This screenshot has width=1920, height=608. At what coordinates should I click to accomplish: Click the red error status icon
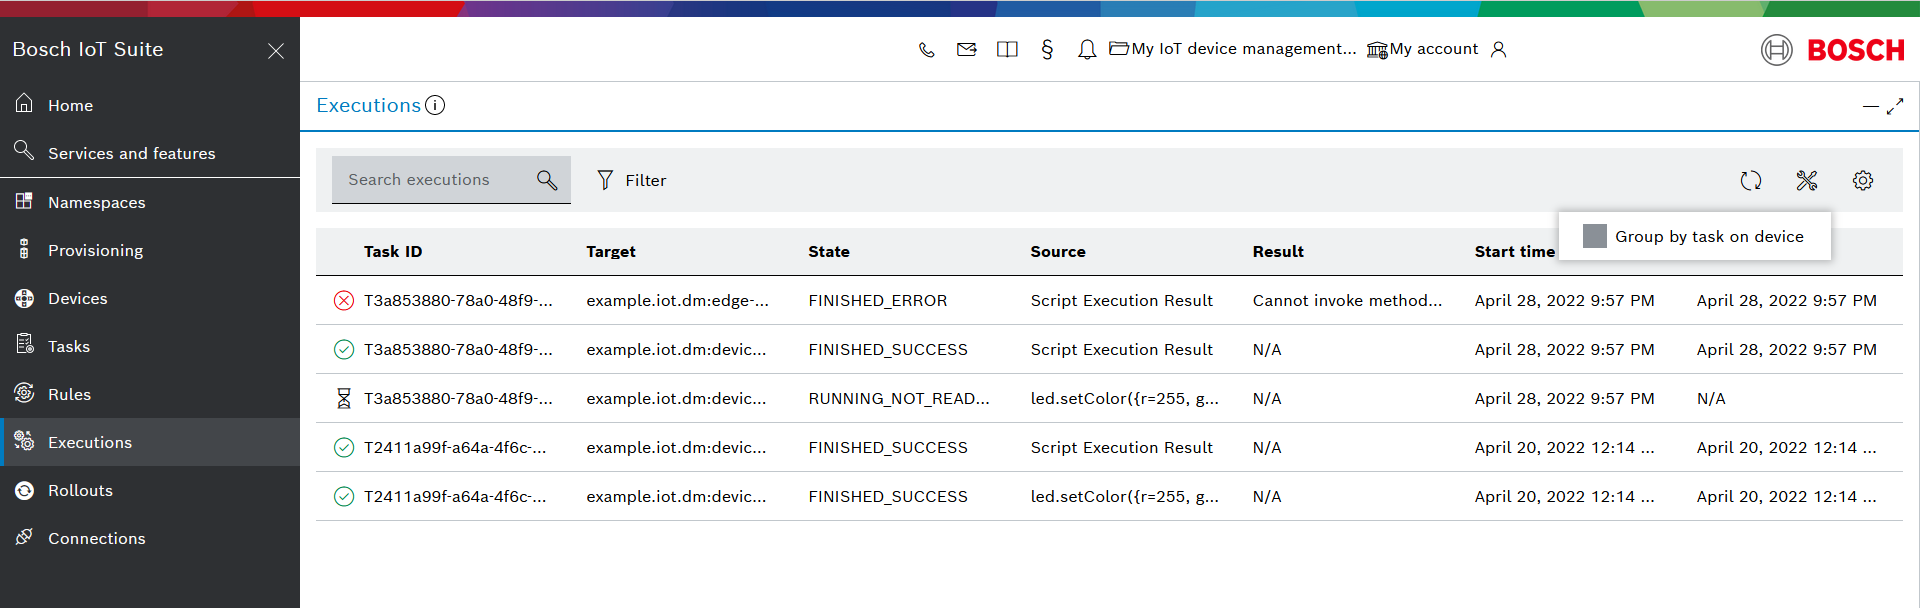coord(344,300)
